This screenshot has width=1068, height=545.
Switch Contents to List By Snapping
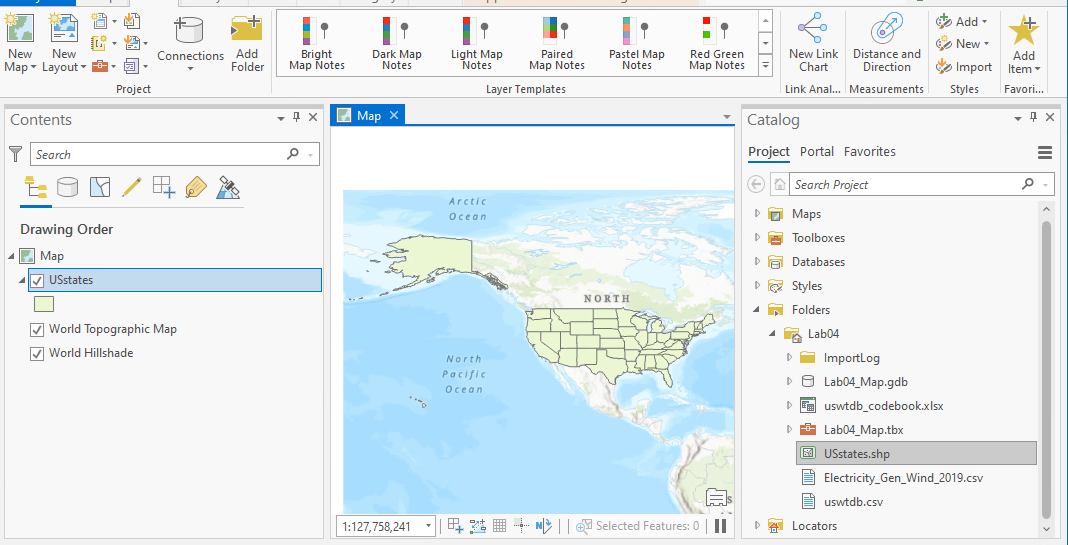(x=163, y=187)
